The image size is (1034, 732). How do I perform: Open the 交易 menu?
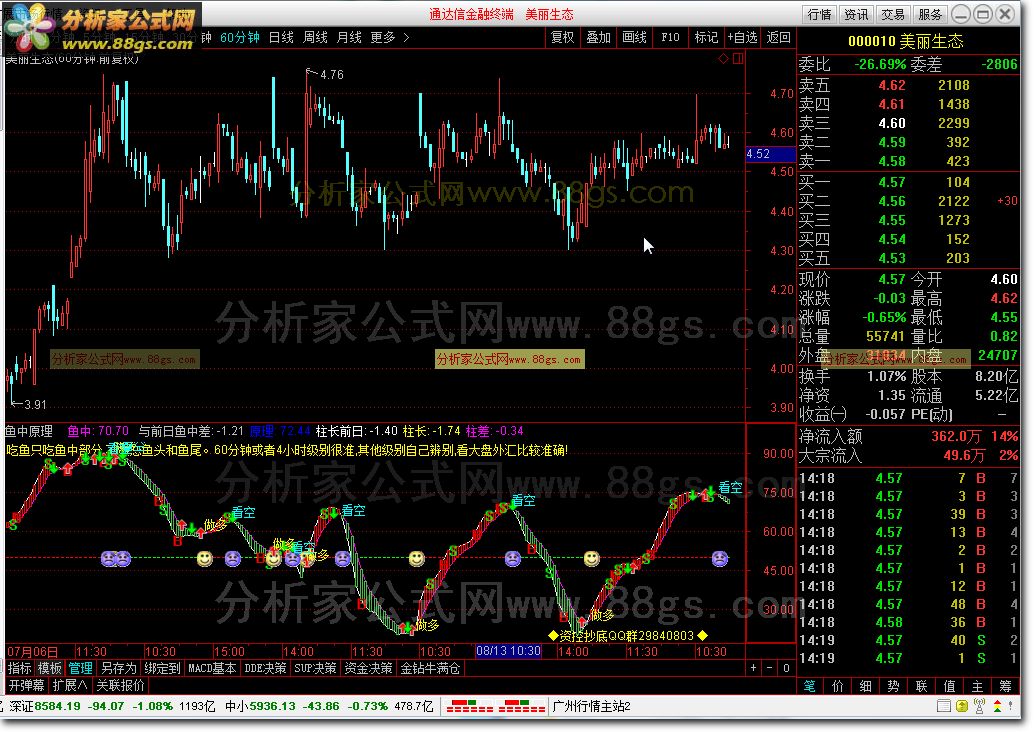point(893,15)
